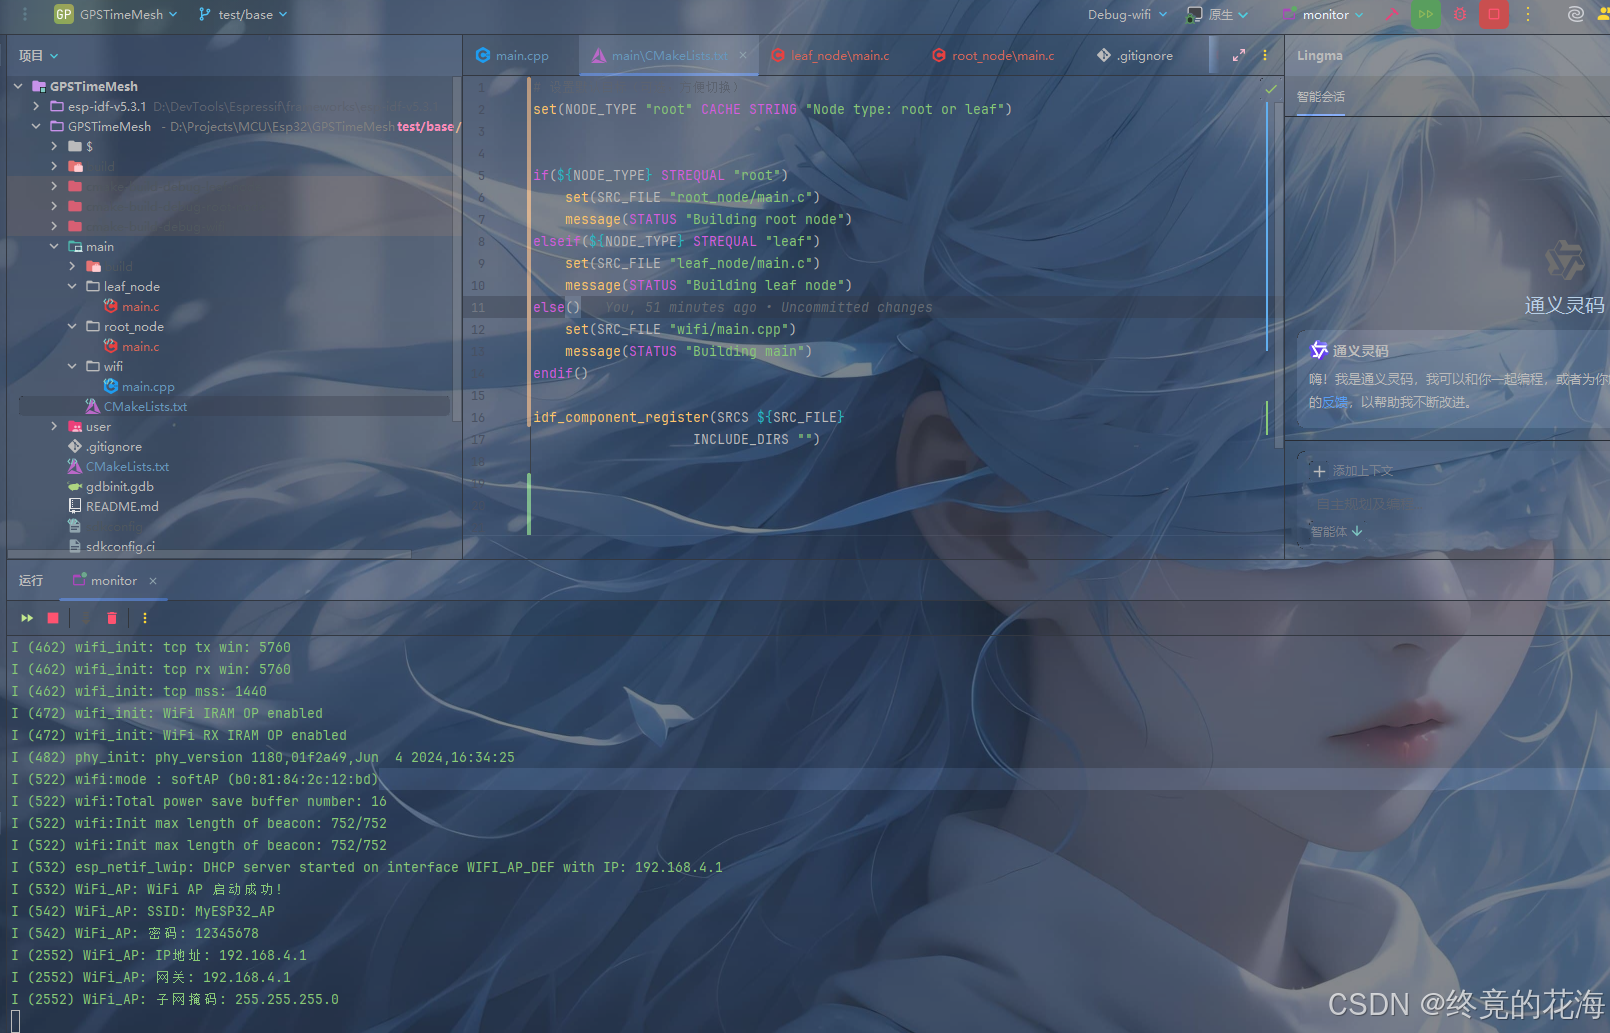Clear the Run console output

click(x=112, y=618)
